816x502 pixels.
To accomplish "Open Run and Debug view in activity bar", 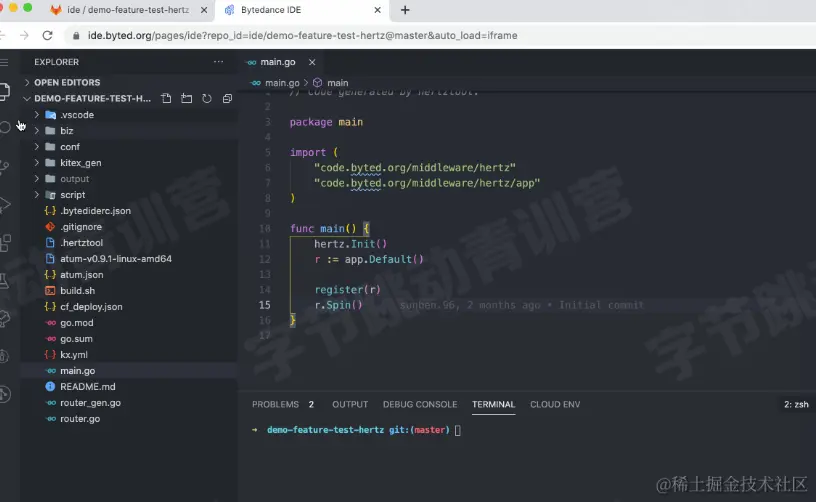I will point(5,204).
